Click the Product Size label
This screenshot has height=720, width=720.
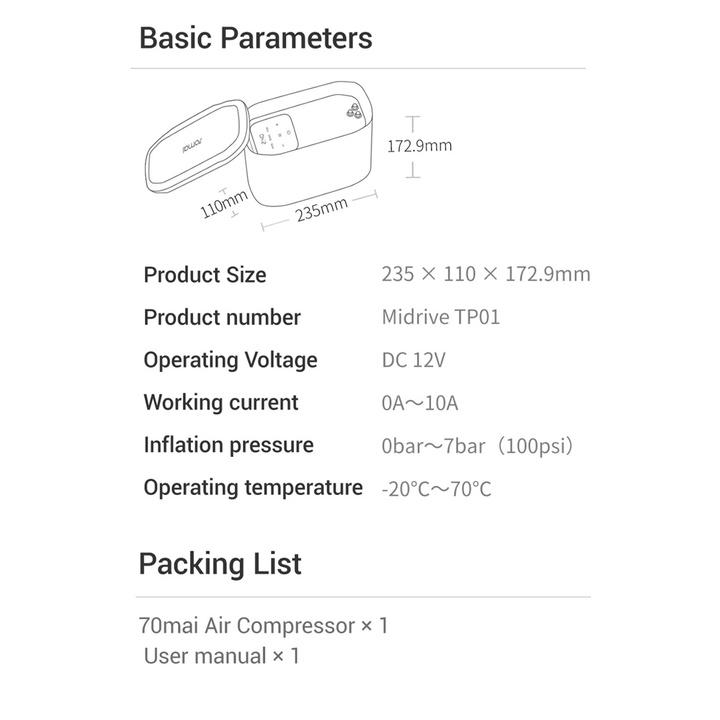205,275
